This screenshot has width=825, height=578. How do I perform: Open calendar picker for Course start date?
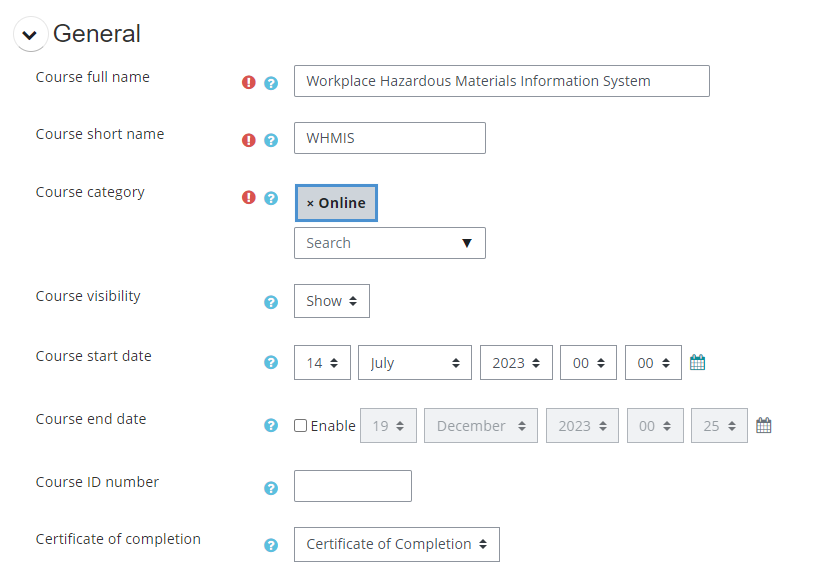[x=698, y=363]
